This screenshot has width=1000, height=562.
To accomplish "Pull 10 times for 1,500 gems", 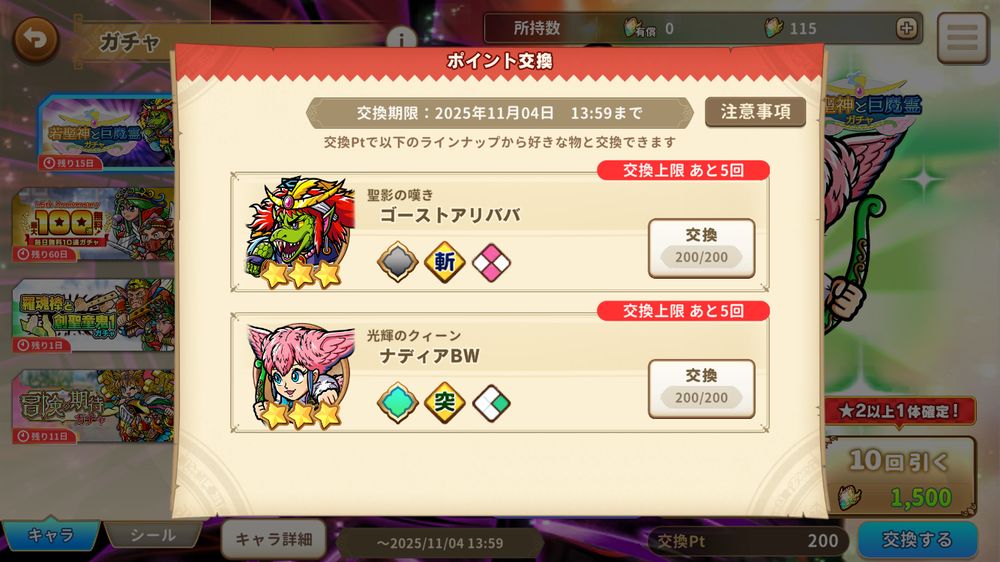I will coord(901,476).
